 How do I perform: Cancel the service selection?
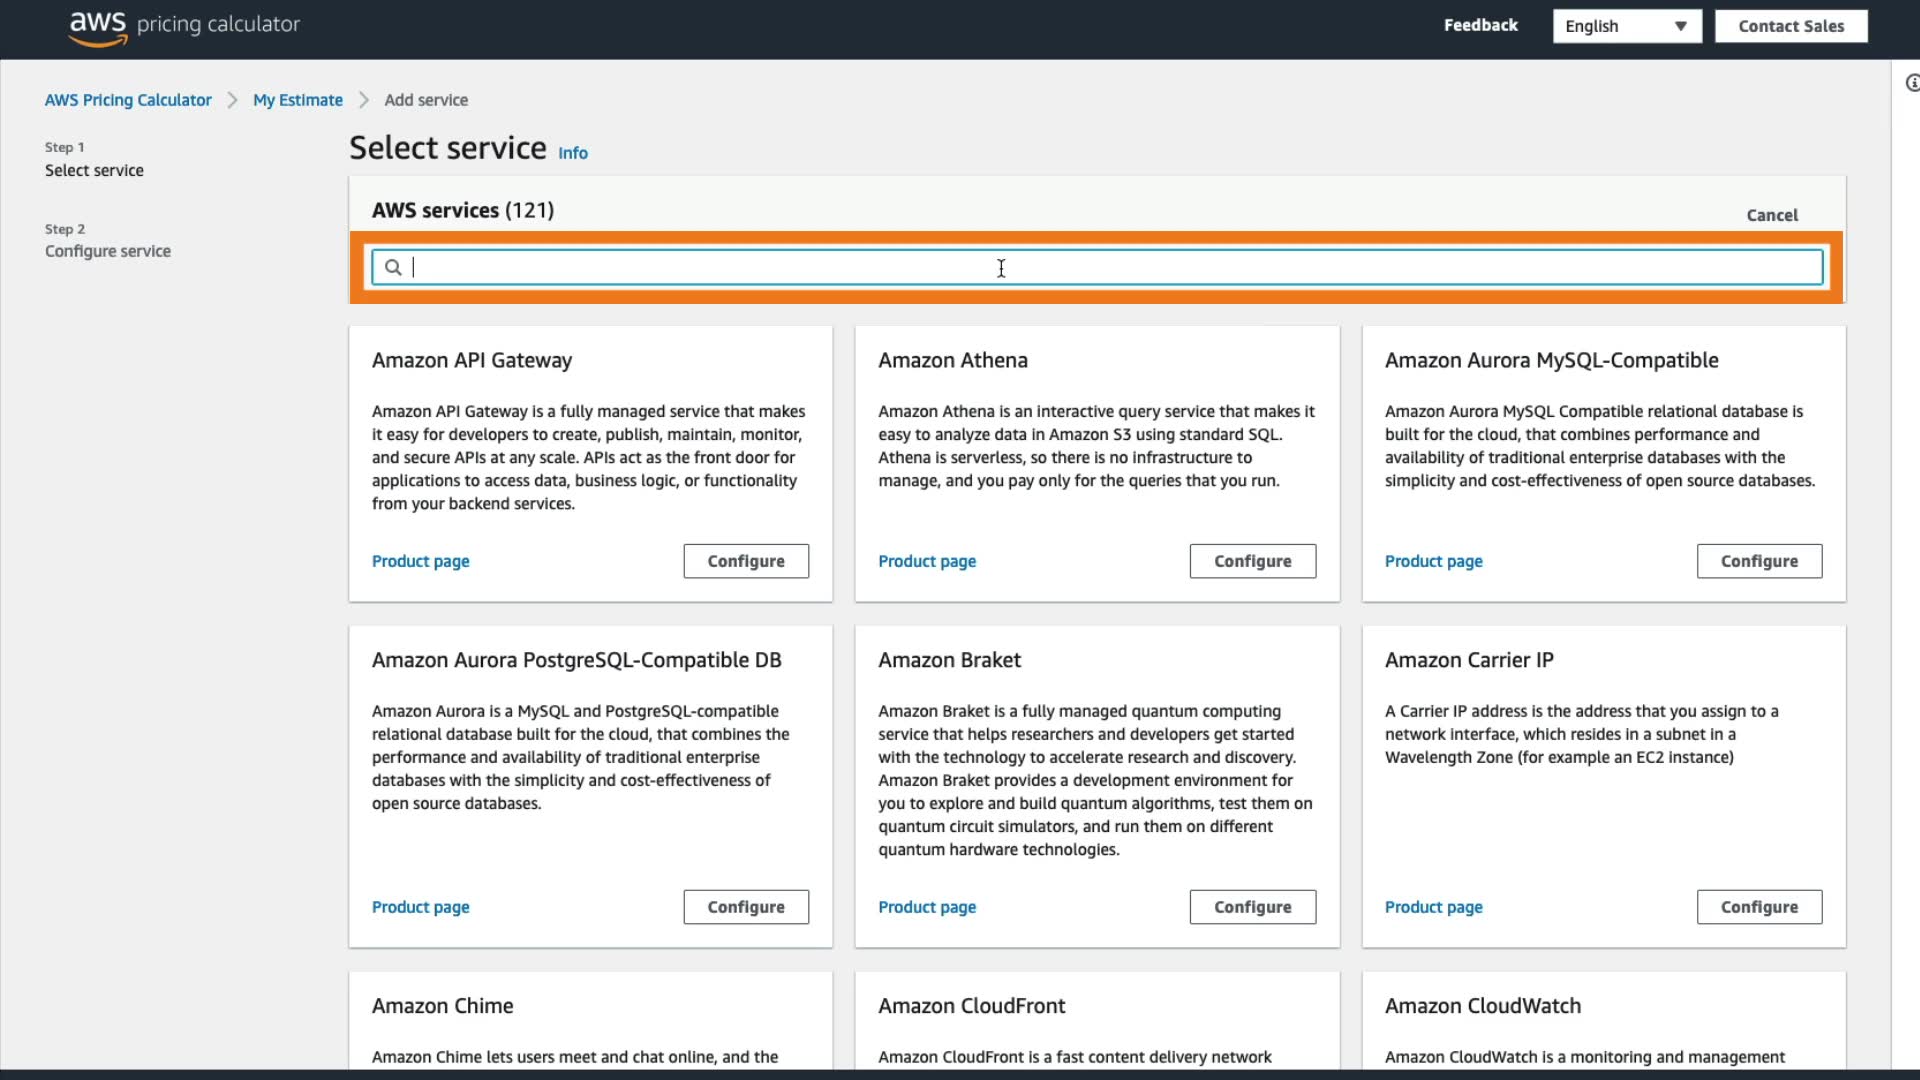coord(1771,215)
